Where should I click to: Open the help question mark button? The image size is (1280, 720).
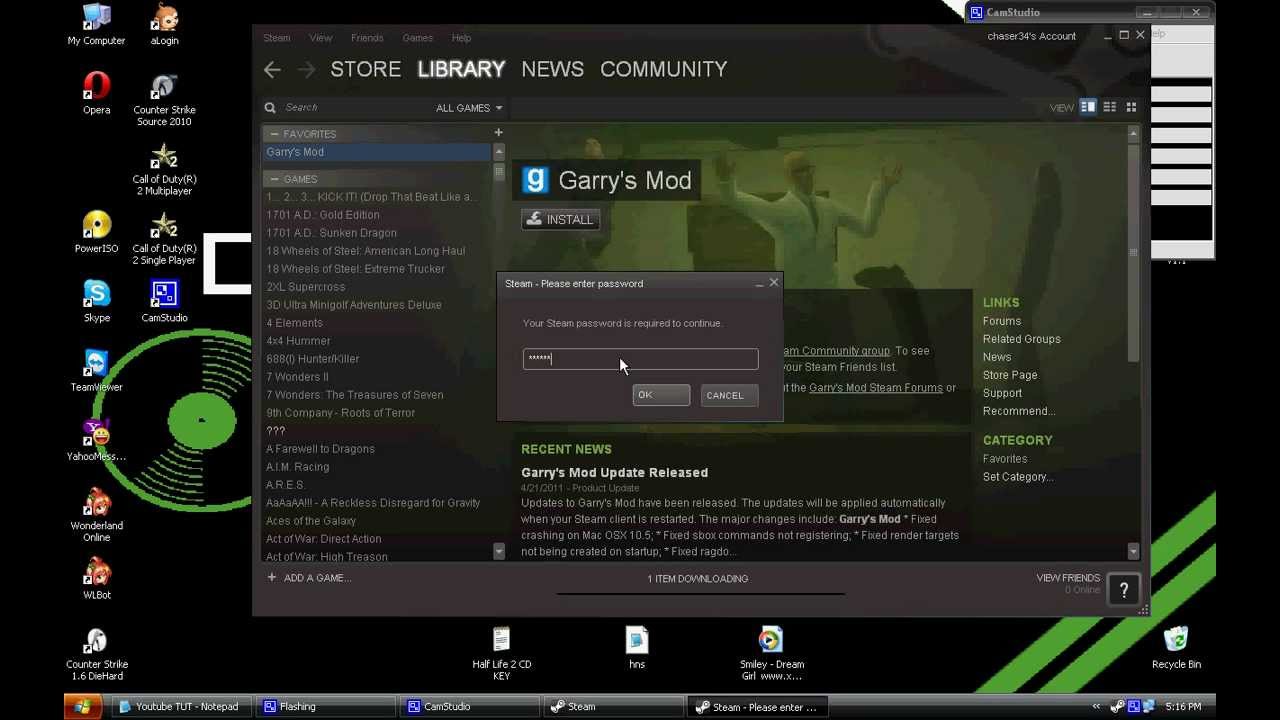[x=1123, y=590]
